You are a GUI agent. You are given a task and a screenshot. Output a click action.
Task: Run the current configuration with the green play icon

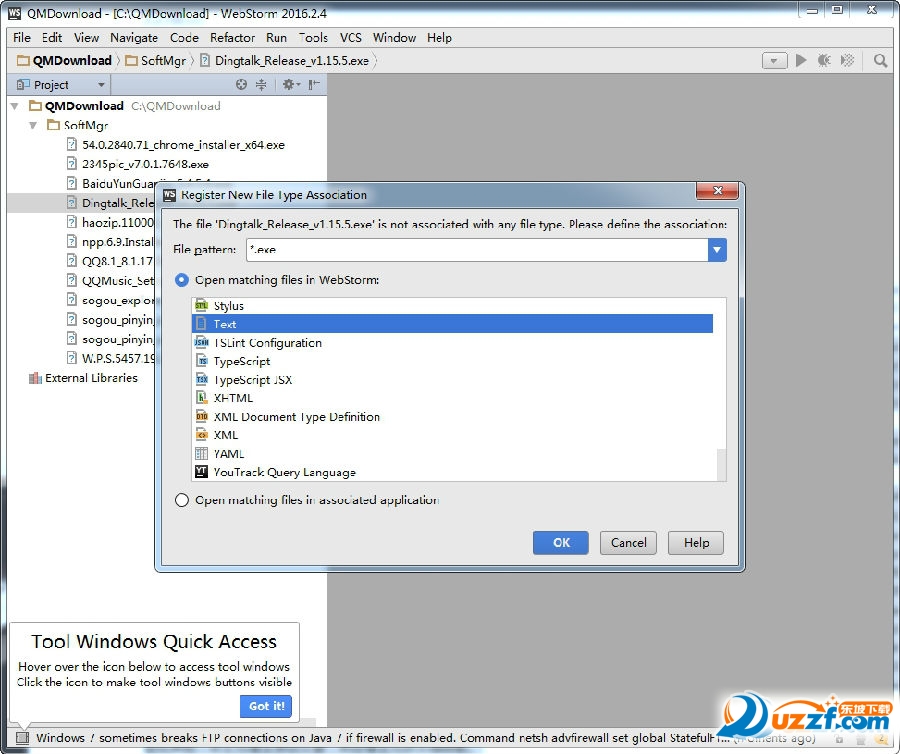point(801,60)
